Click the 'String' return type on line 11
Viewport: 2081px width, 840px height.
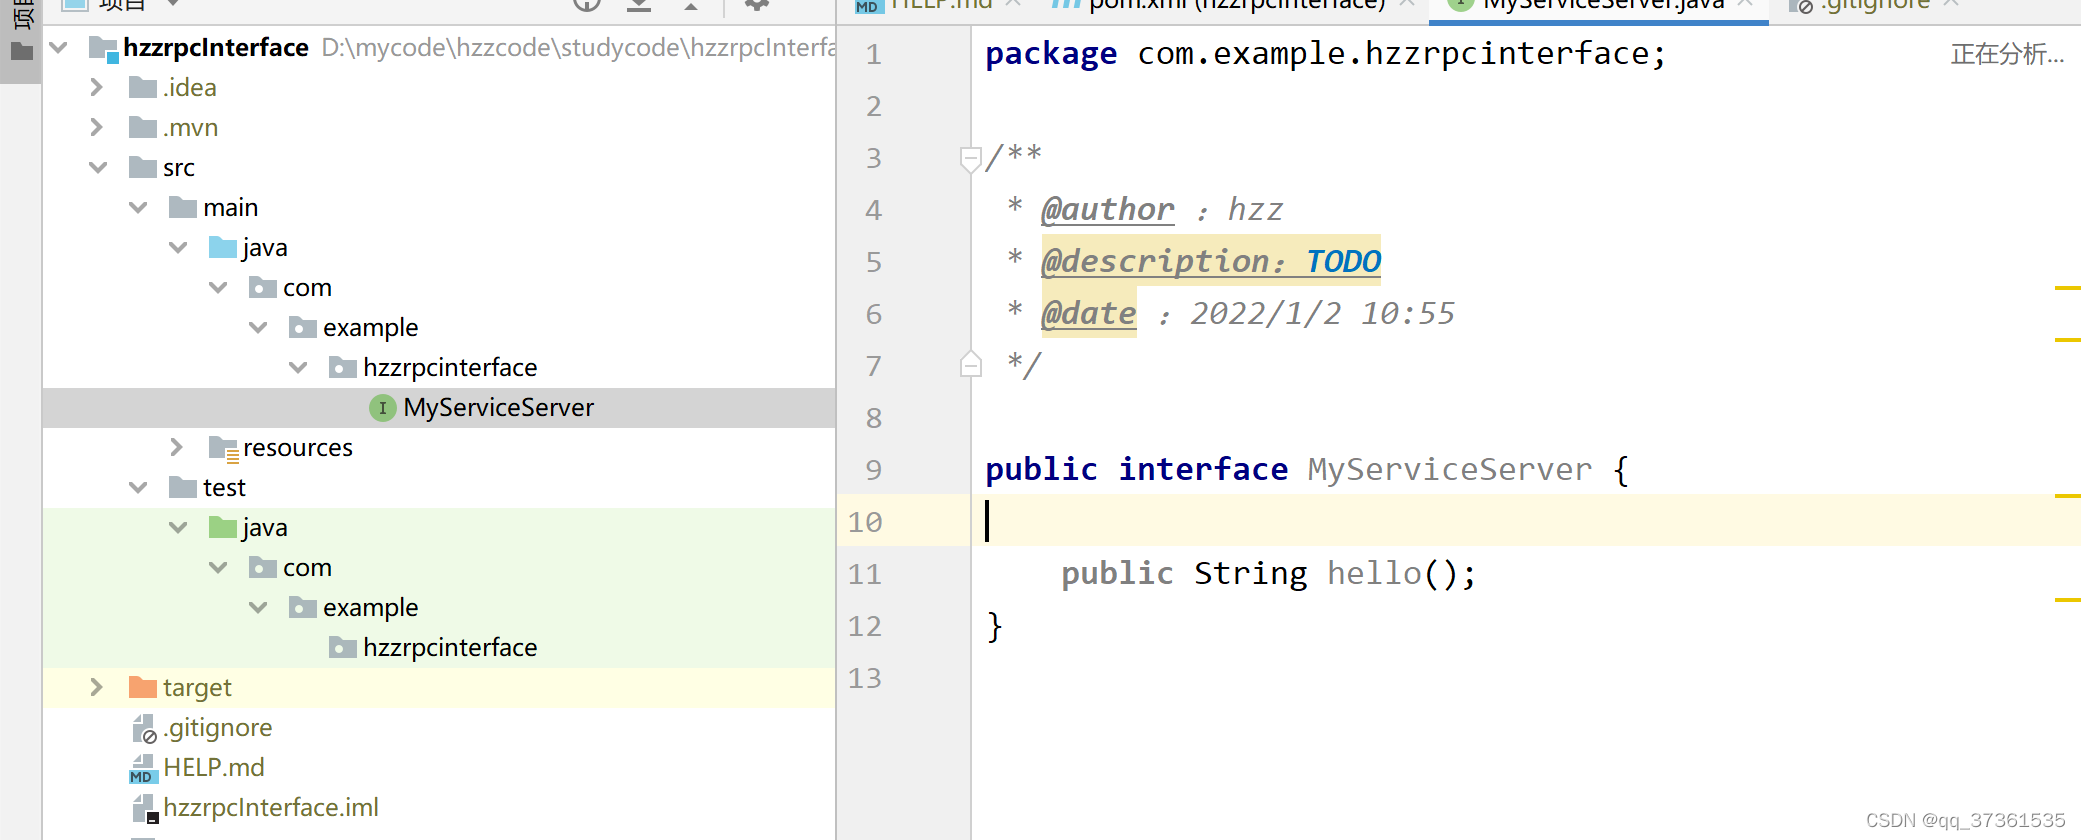(x=1250, y=573)
